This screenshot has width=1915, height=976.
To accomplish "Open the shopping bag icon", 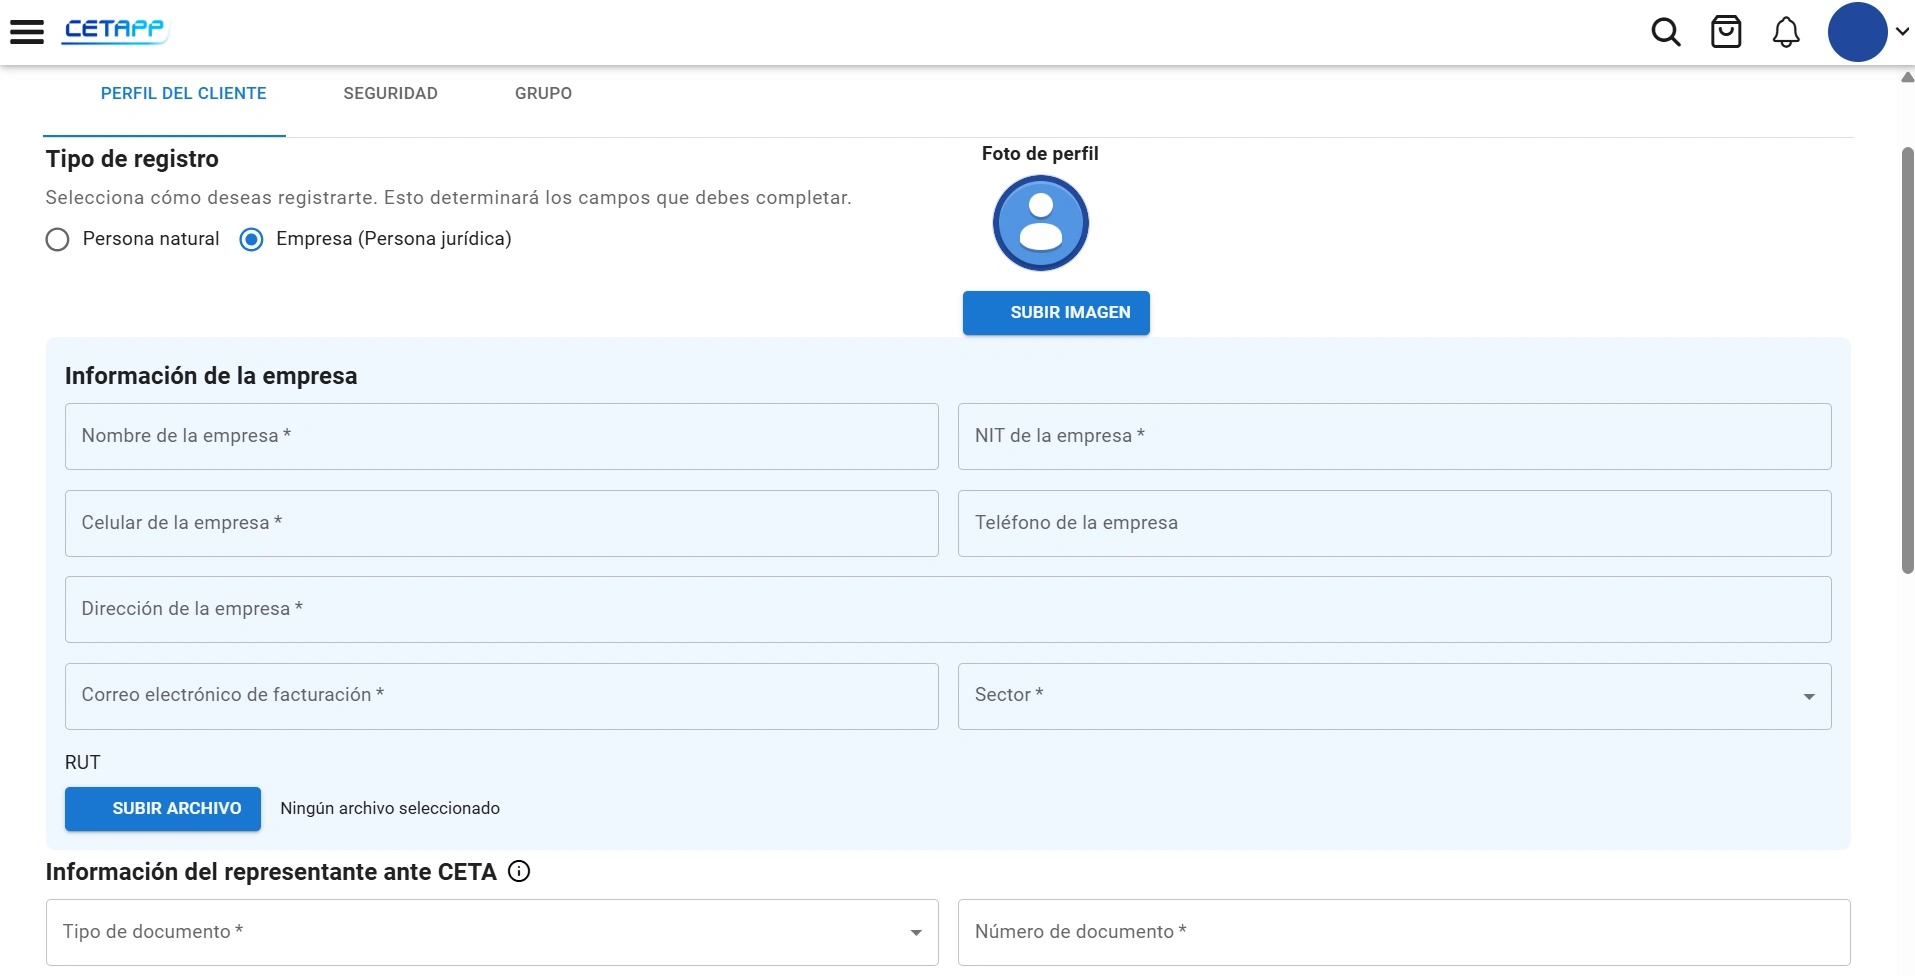I will click(x=1726, y=32).
